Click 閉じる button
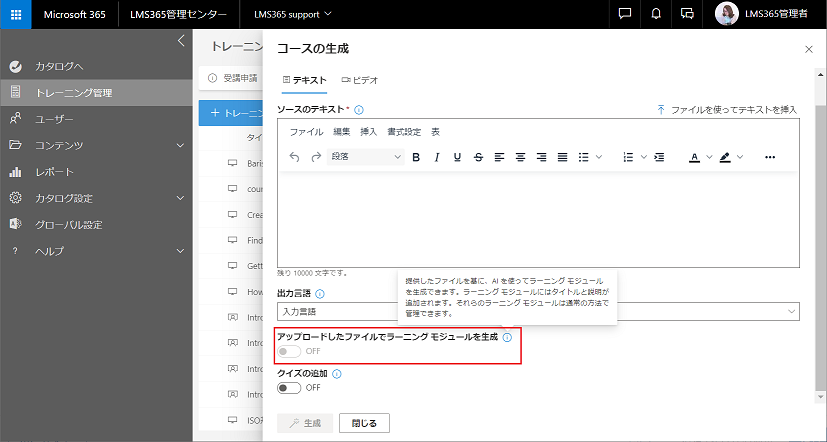The height and width of the screenshot is (442, 827). coord(364,423)
